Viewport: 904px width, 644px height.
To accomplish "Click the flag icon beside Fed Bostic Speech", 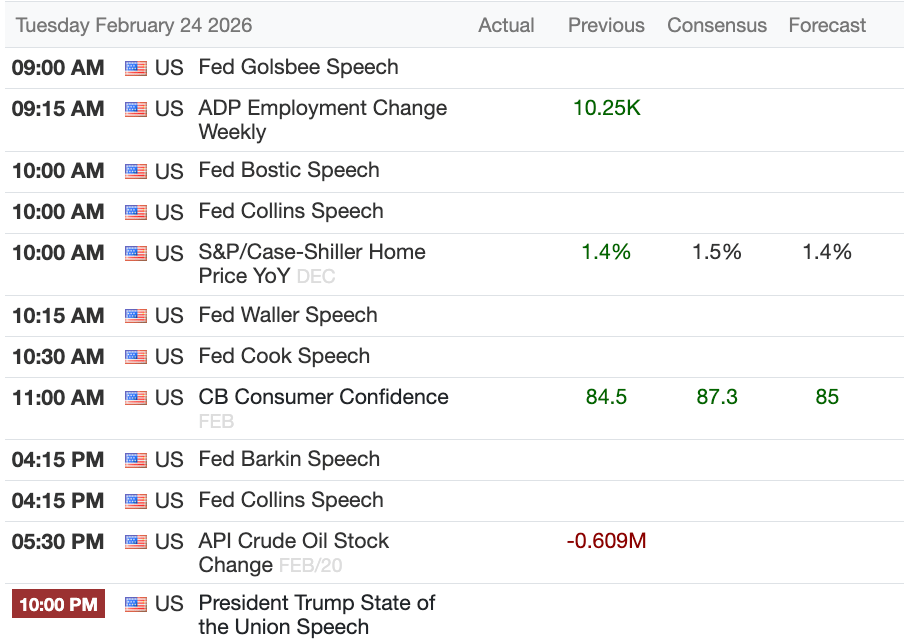I will click(x=136, y=172).
